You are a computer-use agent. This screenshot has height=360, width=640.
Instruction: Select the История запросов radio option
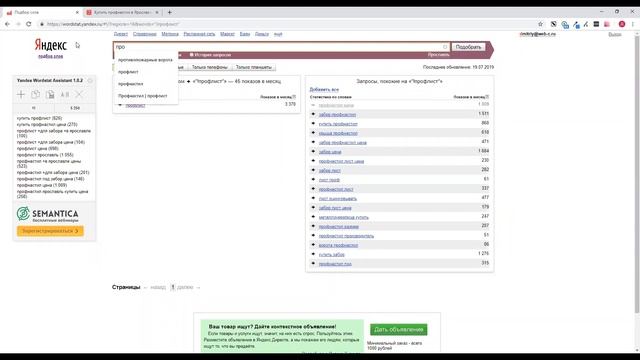pos(192,55)
